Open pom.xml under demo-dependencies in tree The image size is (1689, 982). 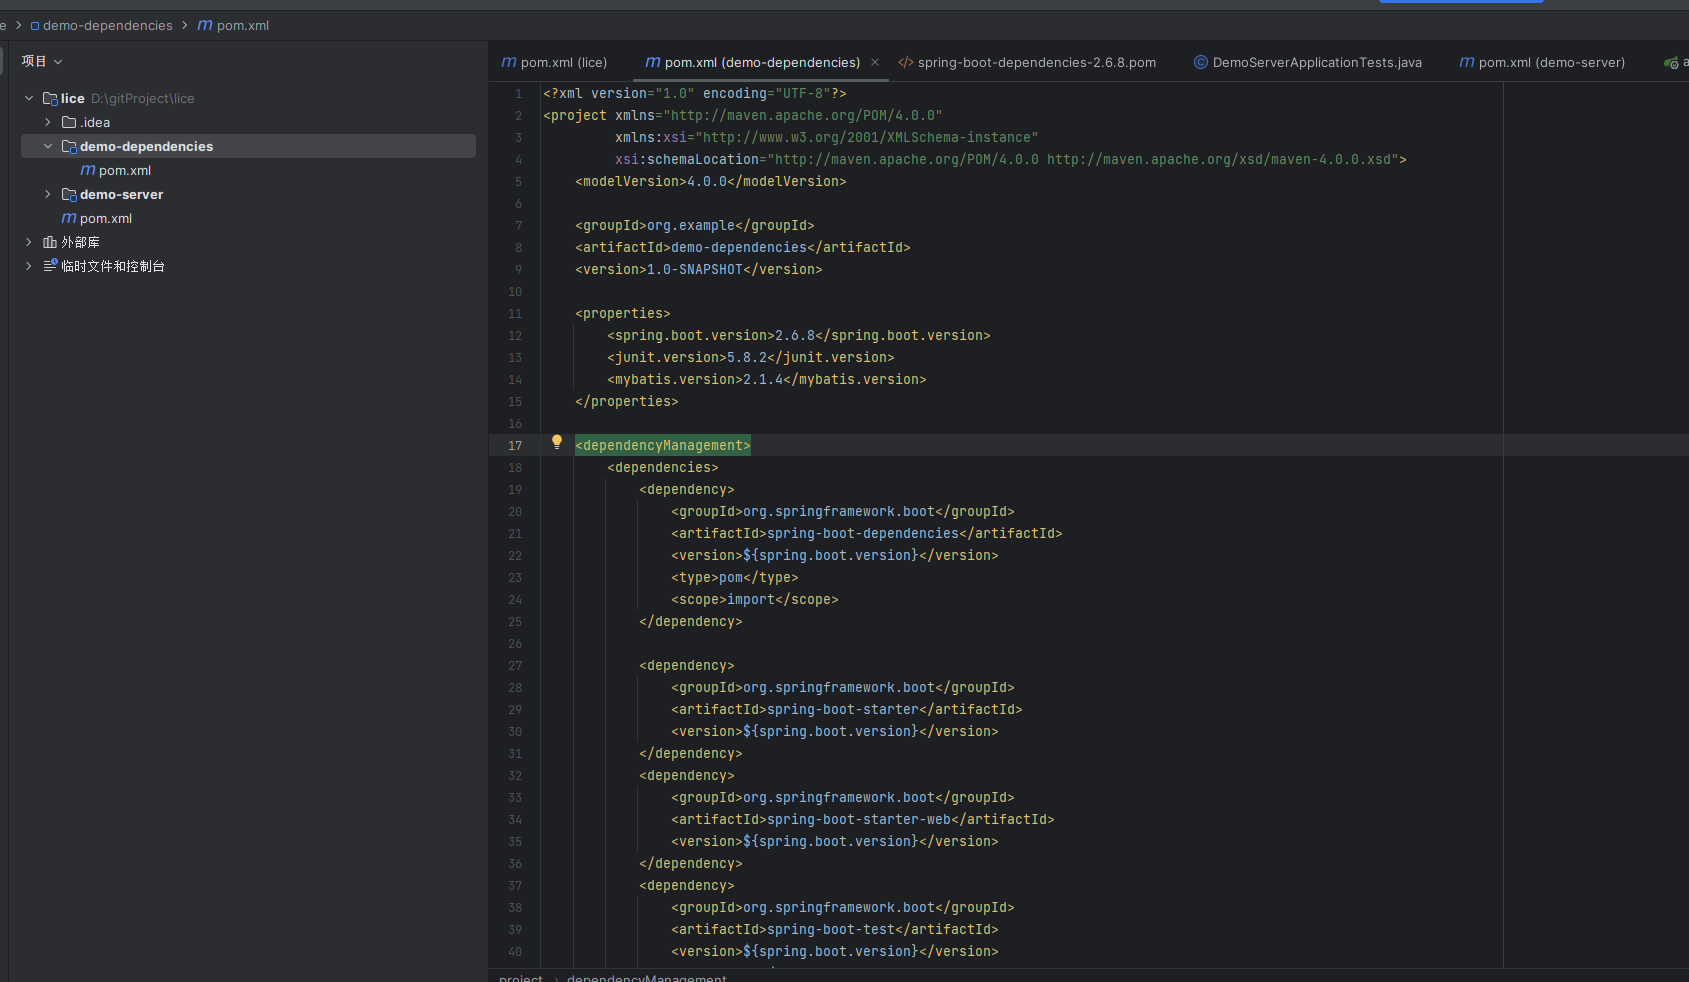124,170
